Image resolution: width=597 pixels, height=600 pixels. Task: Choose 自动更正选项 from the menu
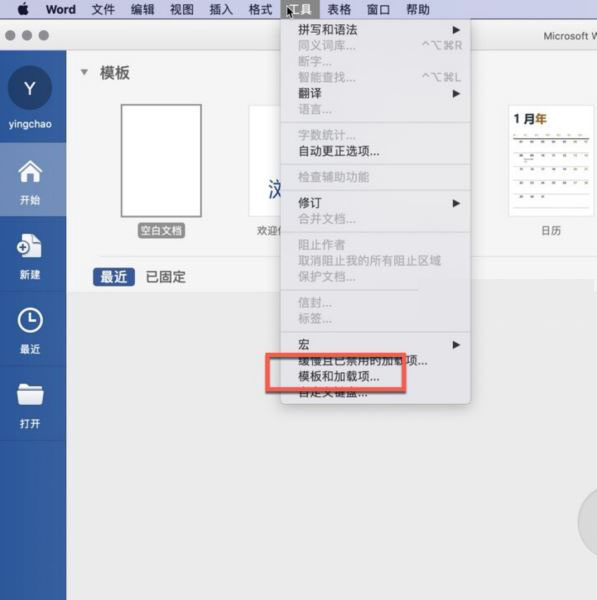375,152
